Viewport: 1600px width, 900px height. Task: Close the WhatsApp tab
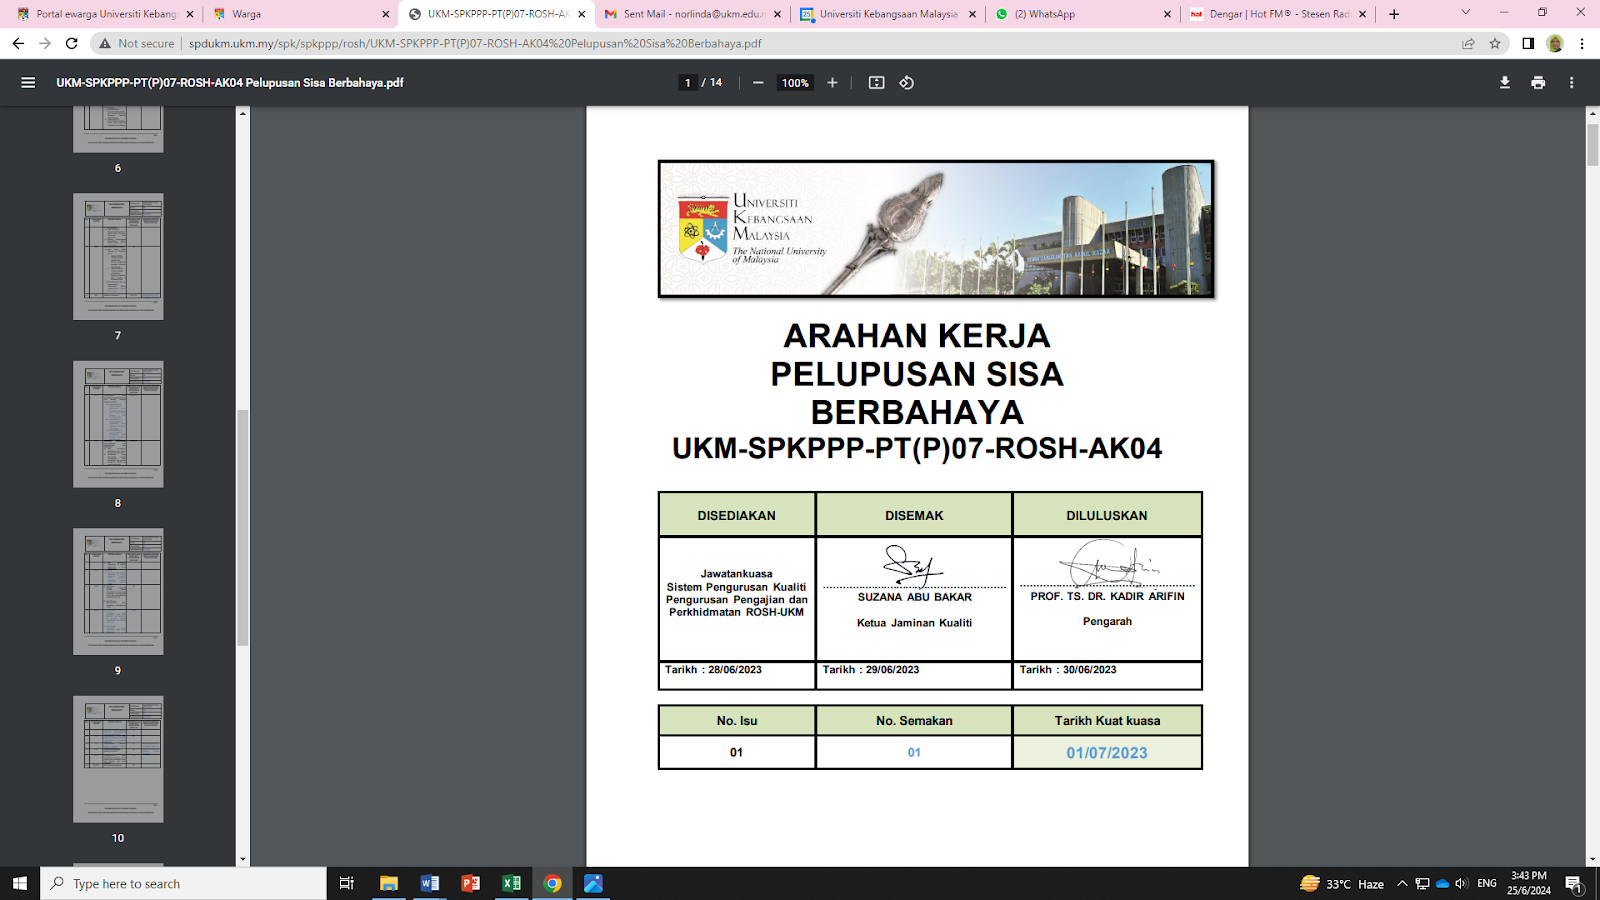[1168, 14]
